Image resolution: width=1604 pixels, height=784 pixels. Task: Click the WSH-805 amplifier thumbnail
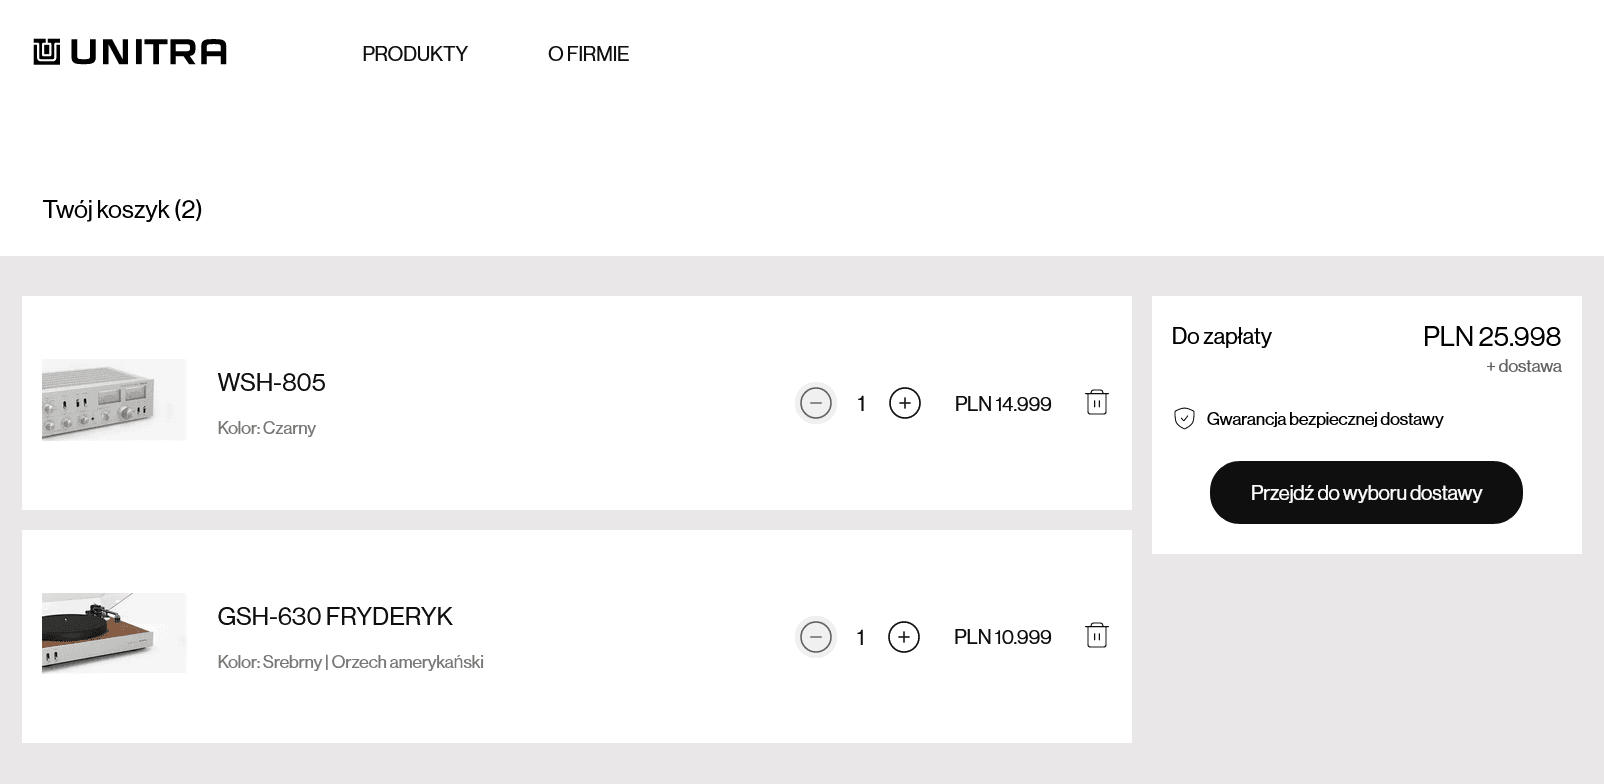tap(114, 399)
